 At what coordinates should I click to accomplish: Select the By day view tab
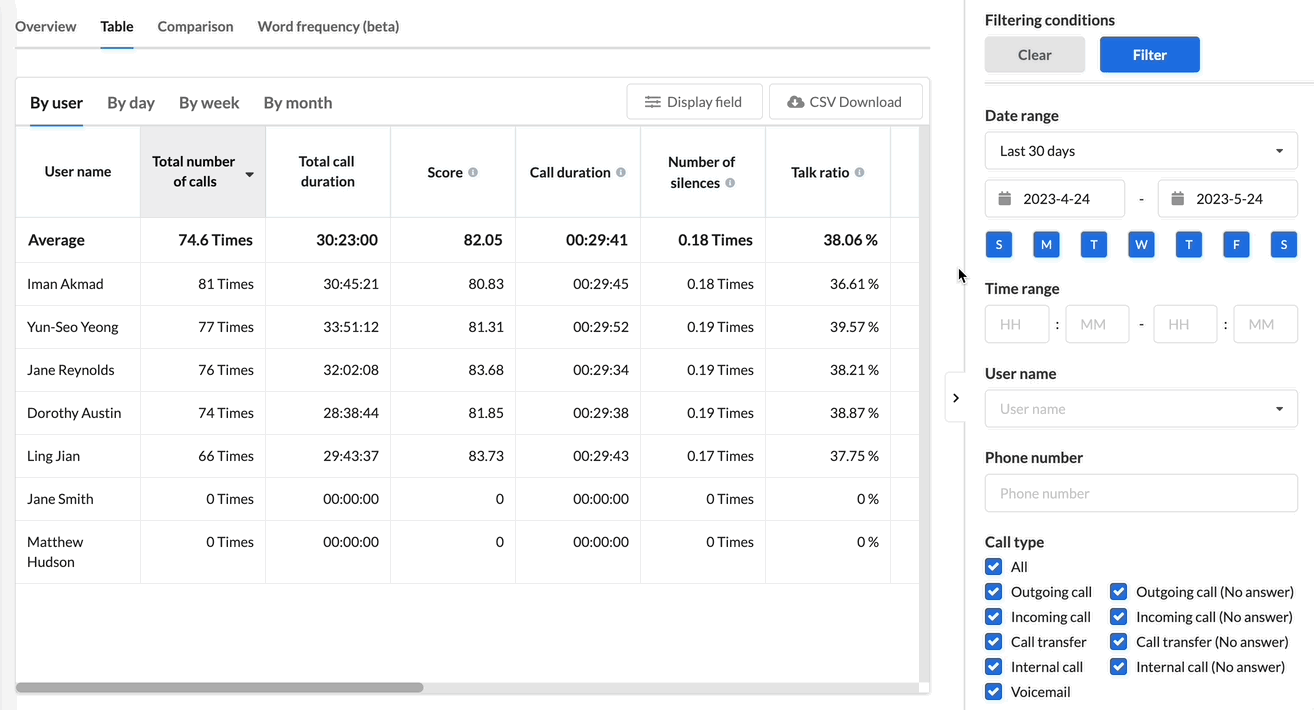pyautogui.click(x=131, y=103)
